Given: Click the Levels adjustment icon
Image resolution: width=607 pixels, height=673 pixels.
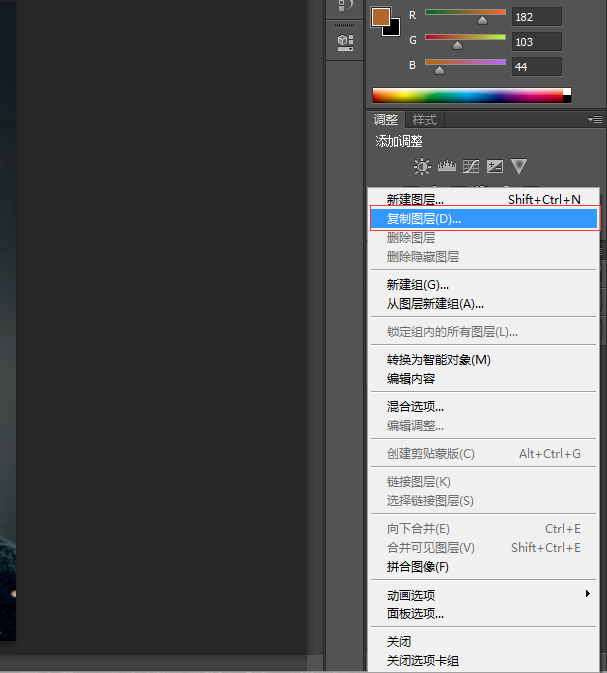Looking at the screenshot, I should pos(447,166).
